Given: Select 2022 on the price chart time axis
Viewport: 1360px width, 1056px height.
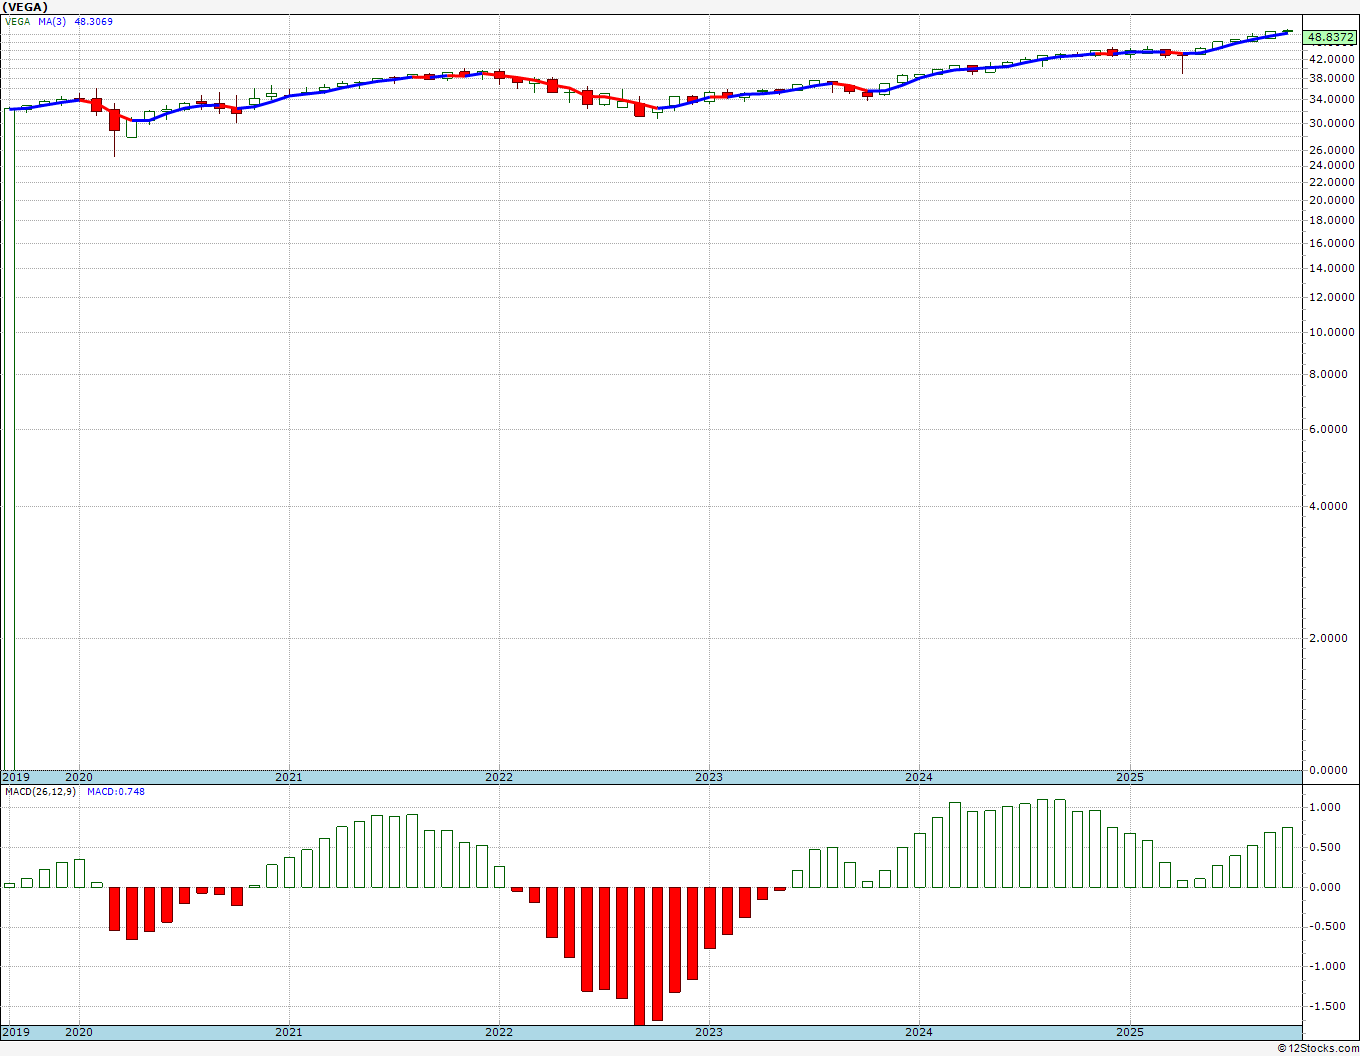Looking at the screenshot, I should (498, 777).
